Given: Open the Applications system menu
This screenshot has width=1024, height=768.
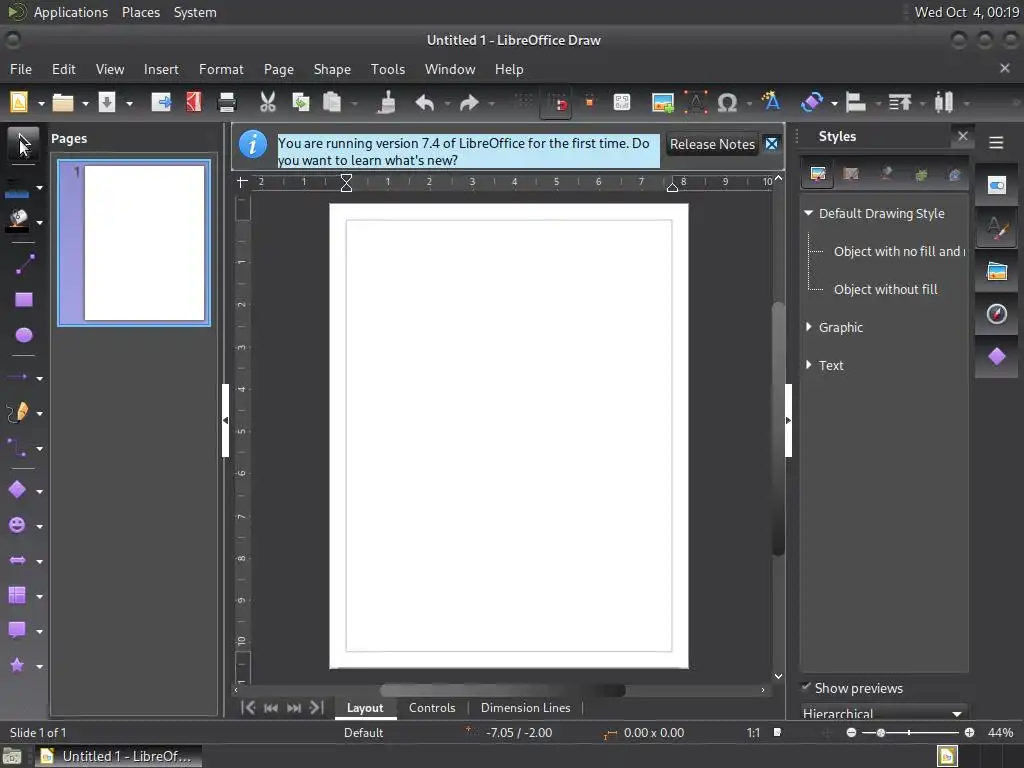Looking at the screenshot, I should (x=71, y=12).
